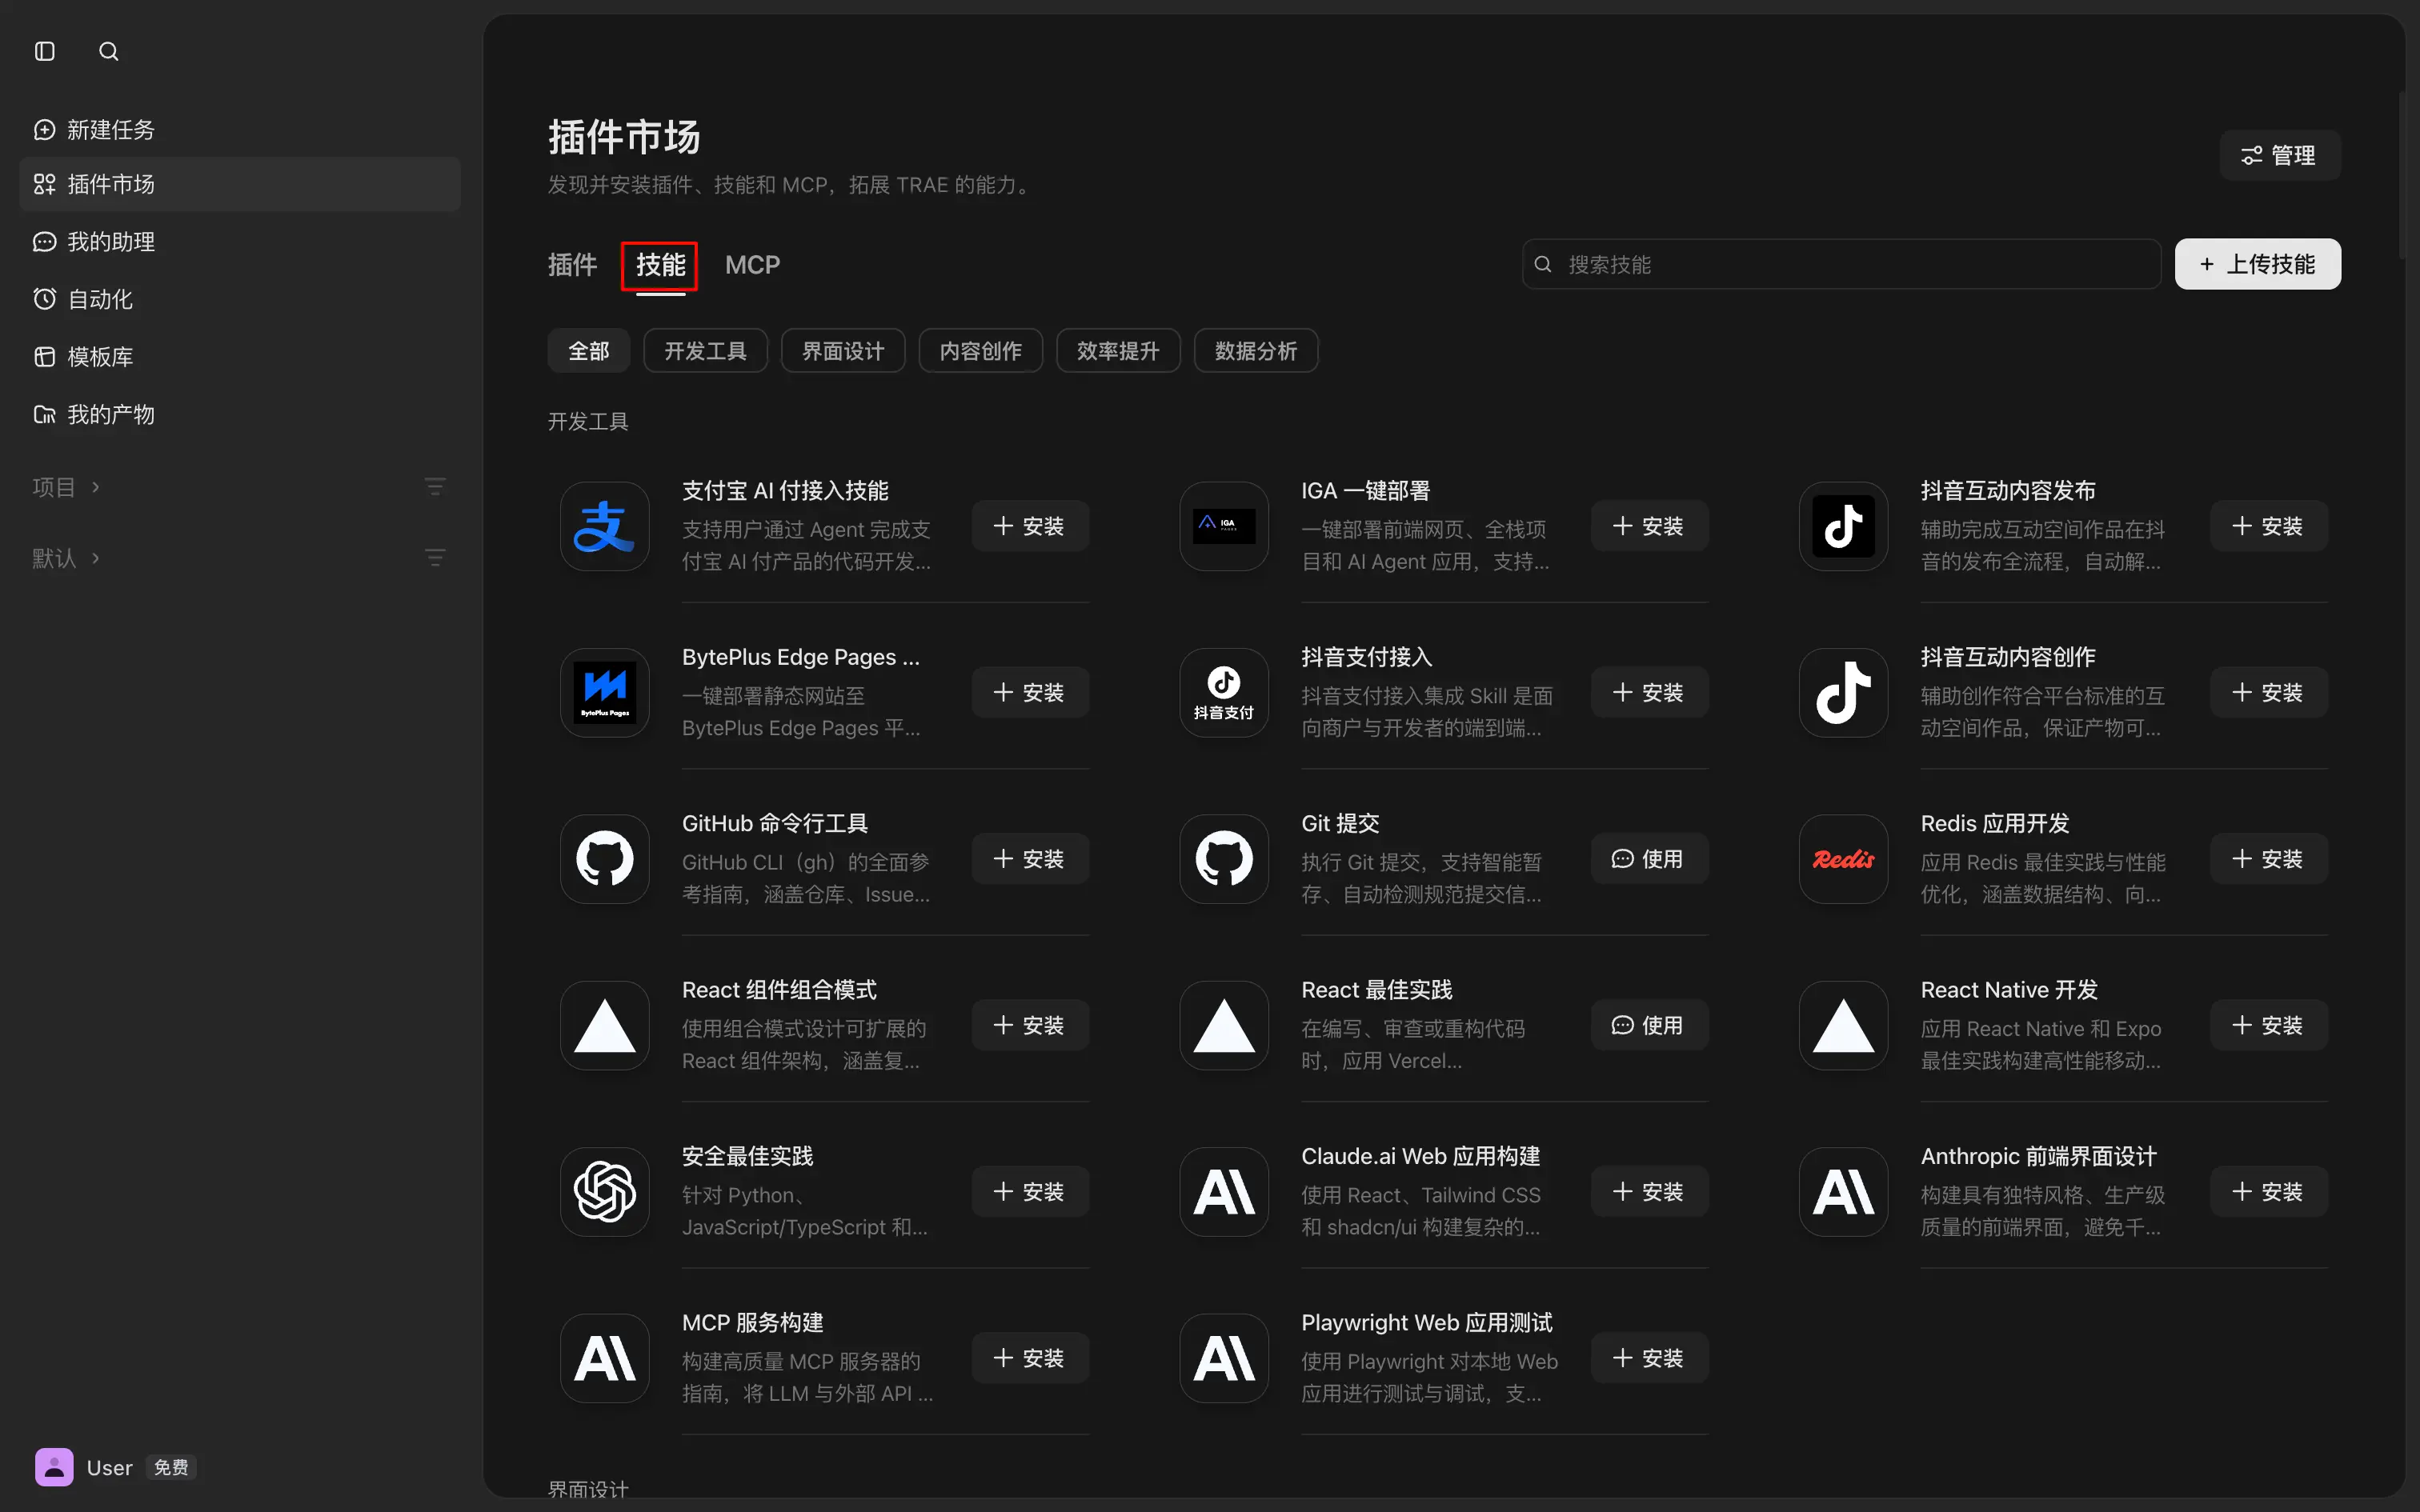Image resolution: width=2420 pixels, height=1512 pixels.
Task: Filter skills by 开发工具 category
Action: coord(705,351)
